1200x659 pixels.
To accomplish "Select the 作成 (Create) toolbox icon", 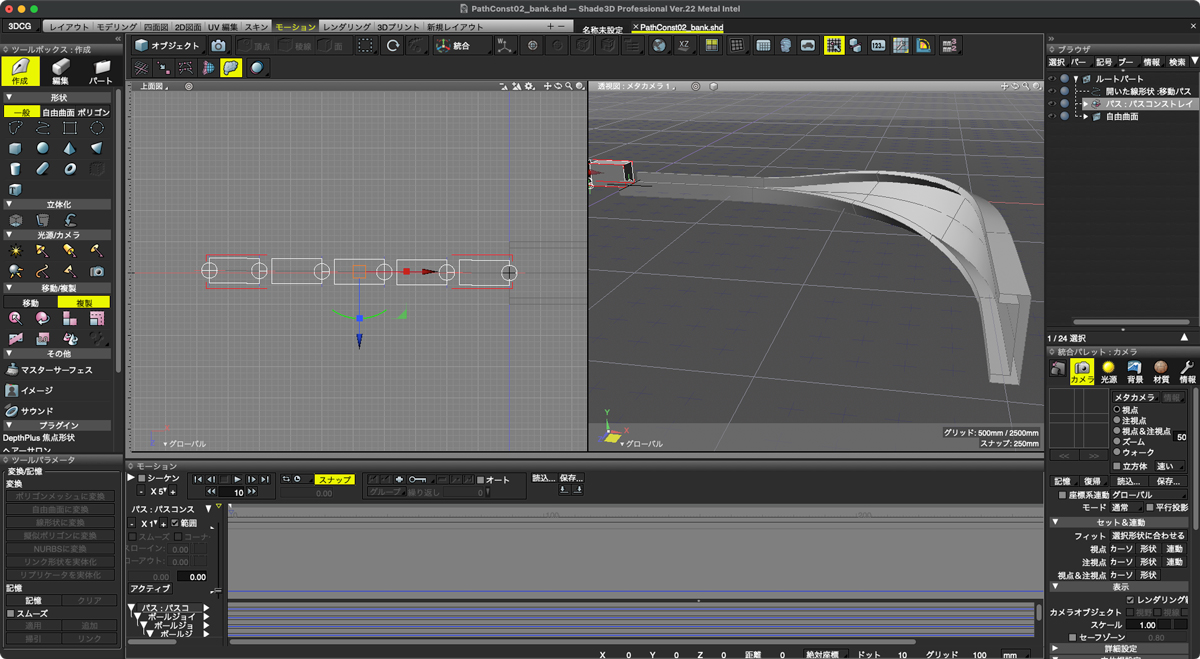I will pos(20,71).
